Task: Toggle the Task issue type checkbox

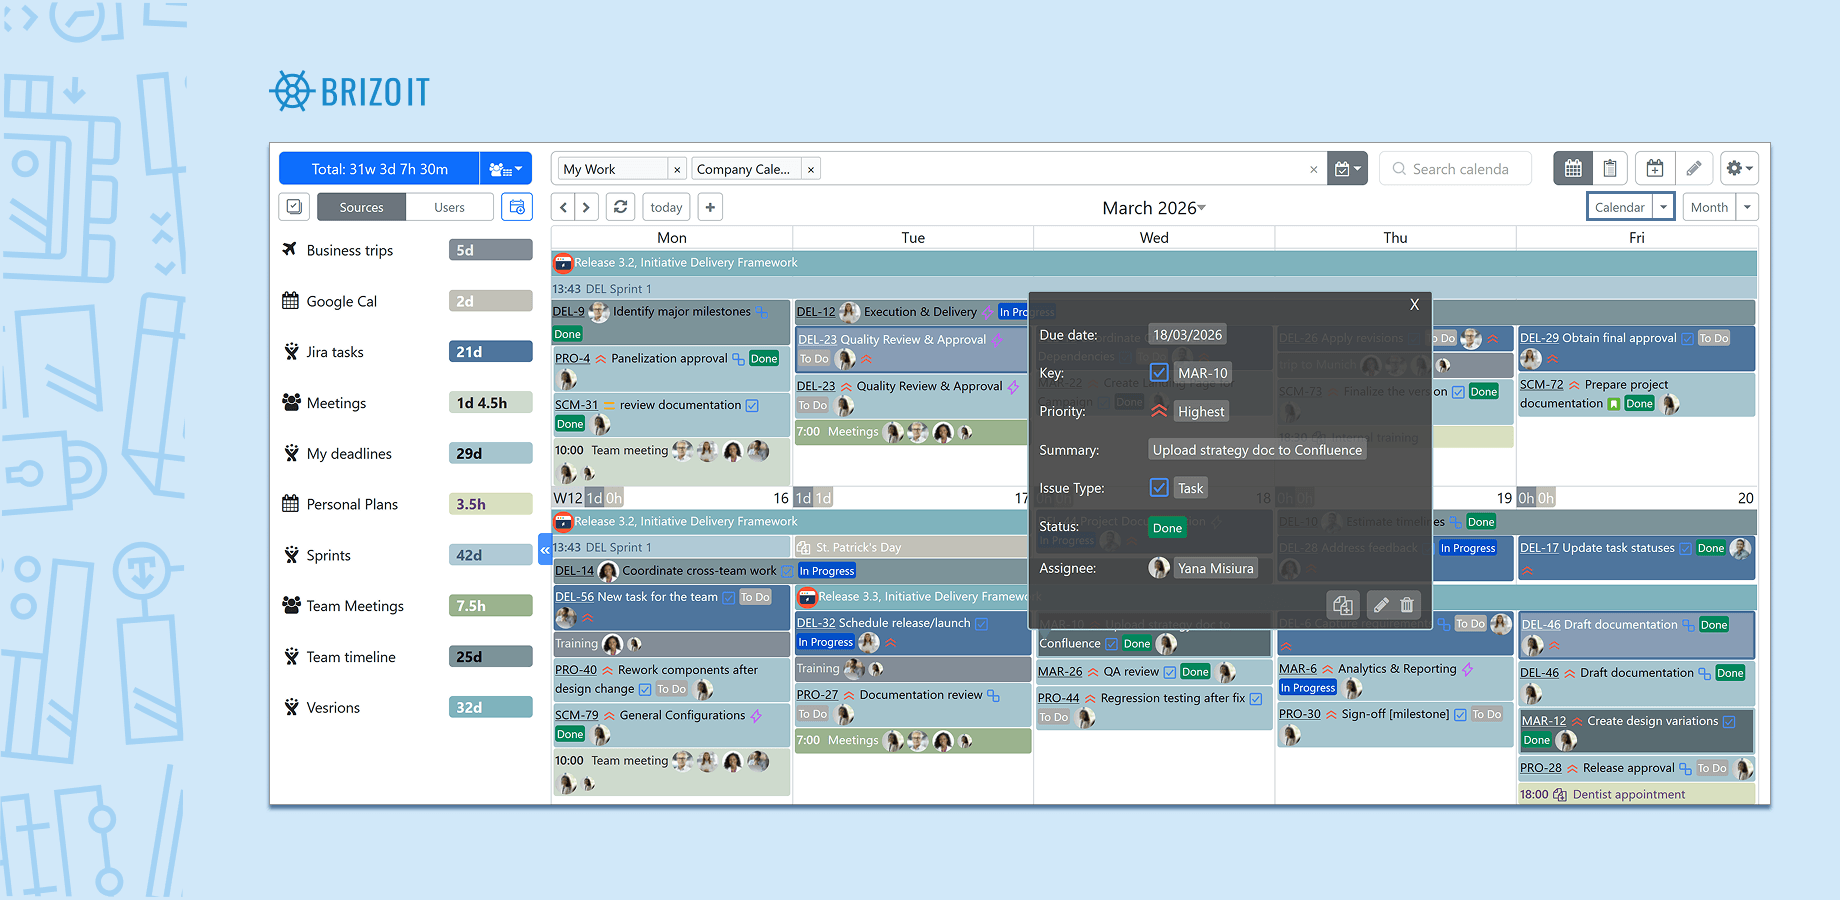Action: click(1159, 488)
